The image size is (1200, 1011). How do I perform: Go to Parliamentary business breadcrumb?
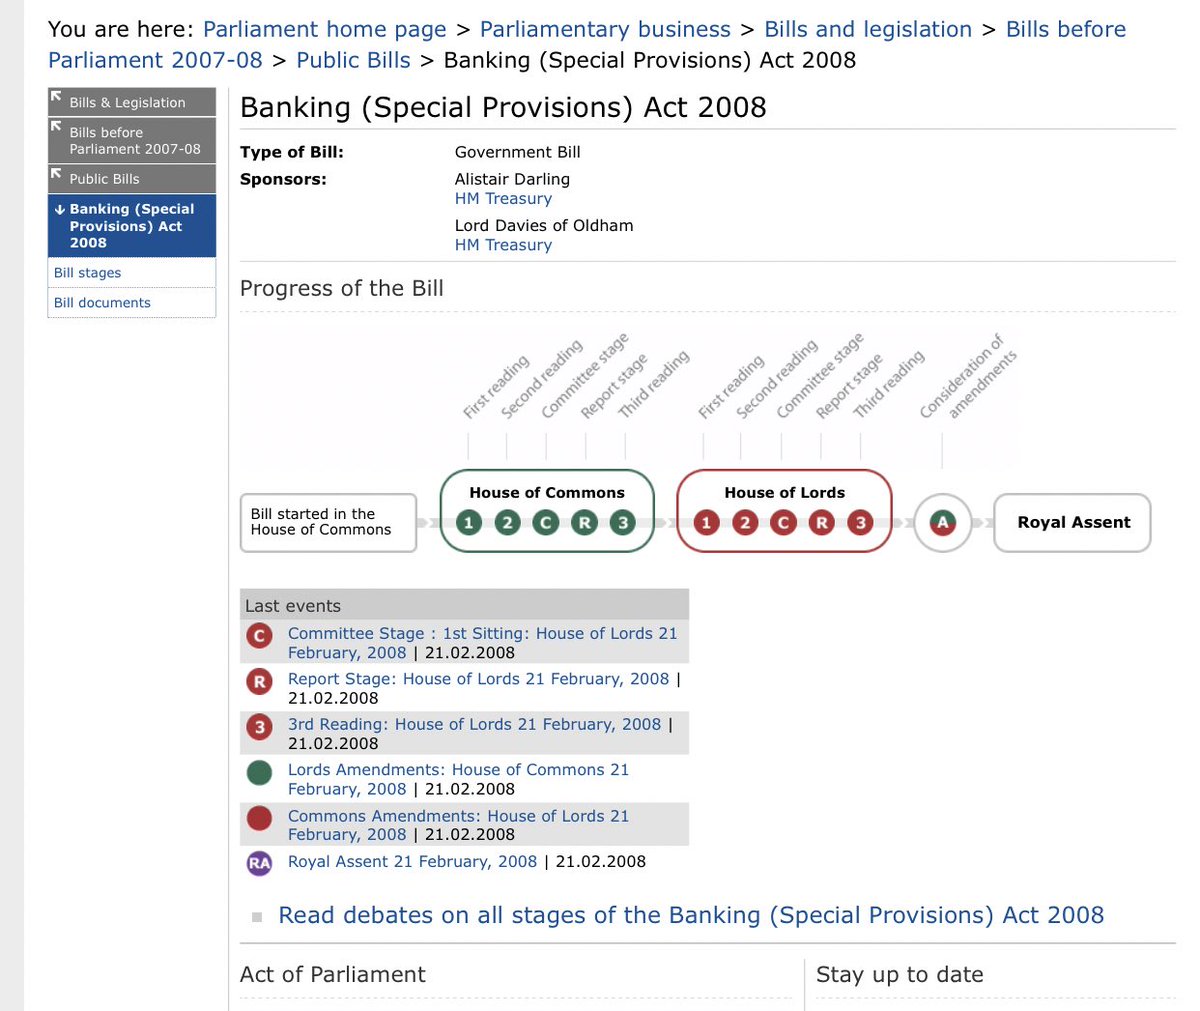(x=605, y=30)
